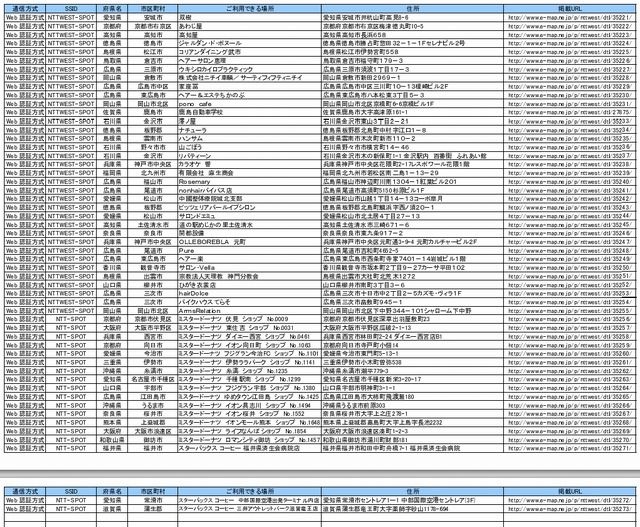Select the 江田島市 city cell
Viewport: 640px width, 527px height.
point(153,397)
